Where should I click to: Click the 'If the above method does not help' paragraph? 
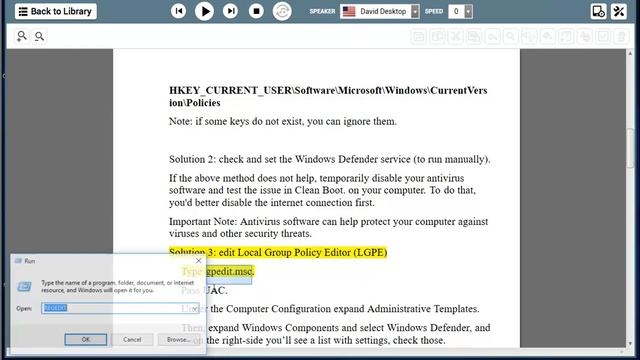(322, 190)
